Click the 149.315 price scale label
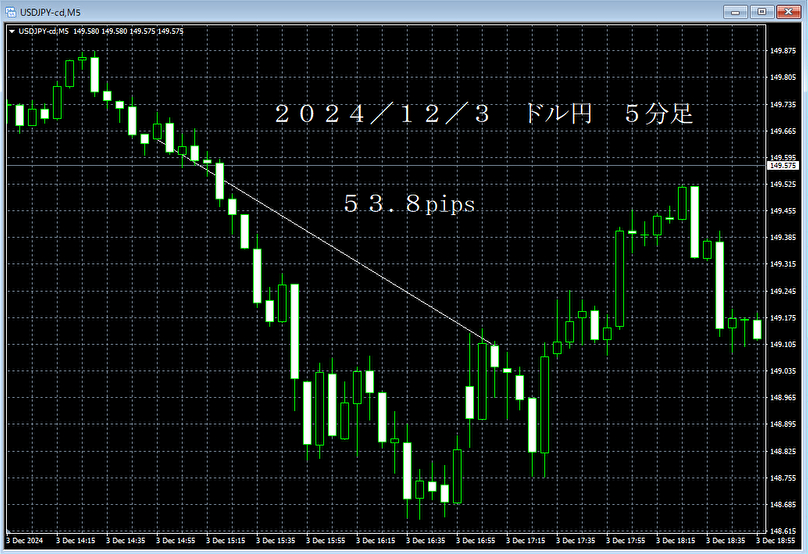Viewport: 808px width, 554px height. (x=783, y=264)
